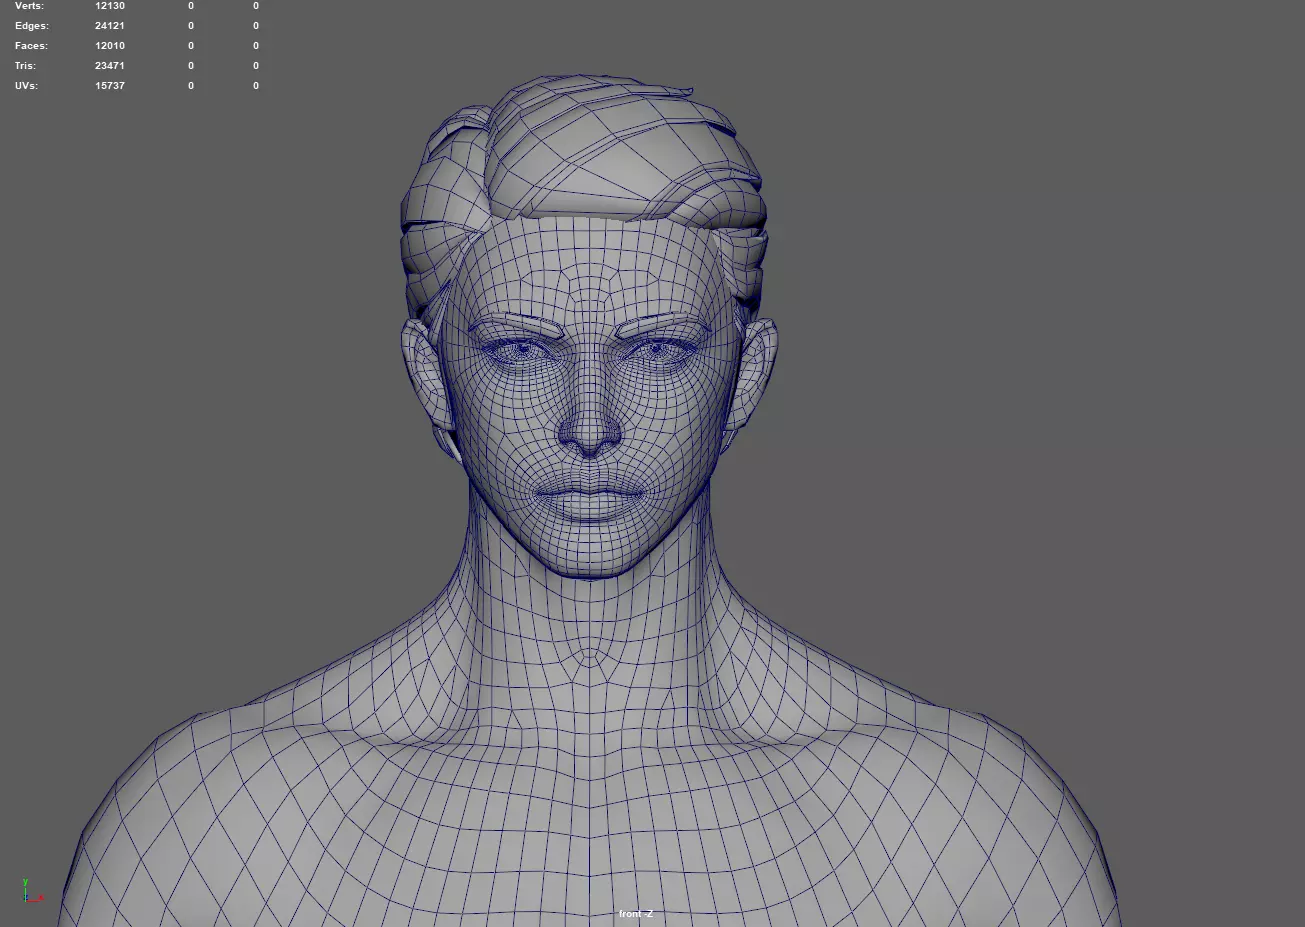Click the "UVs:" poly count label
The height and width of the screenshot is (927, 1305).
click(x=26, y=86)
